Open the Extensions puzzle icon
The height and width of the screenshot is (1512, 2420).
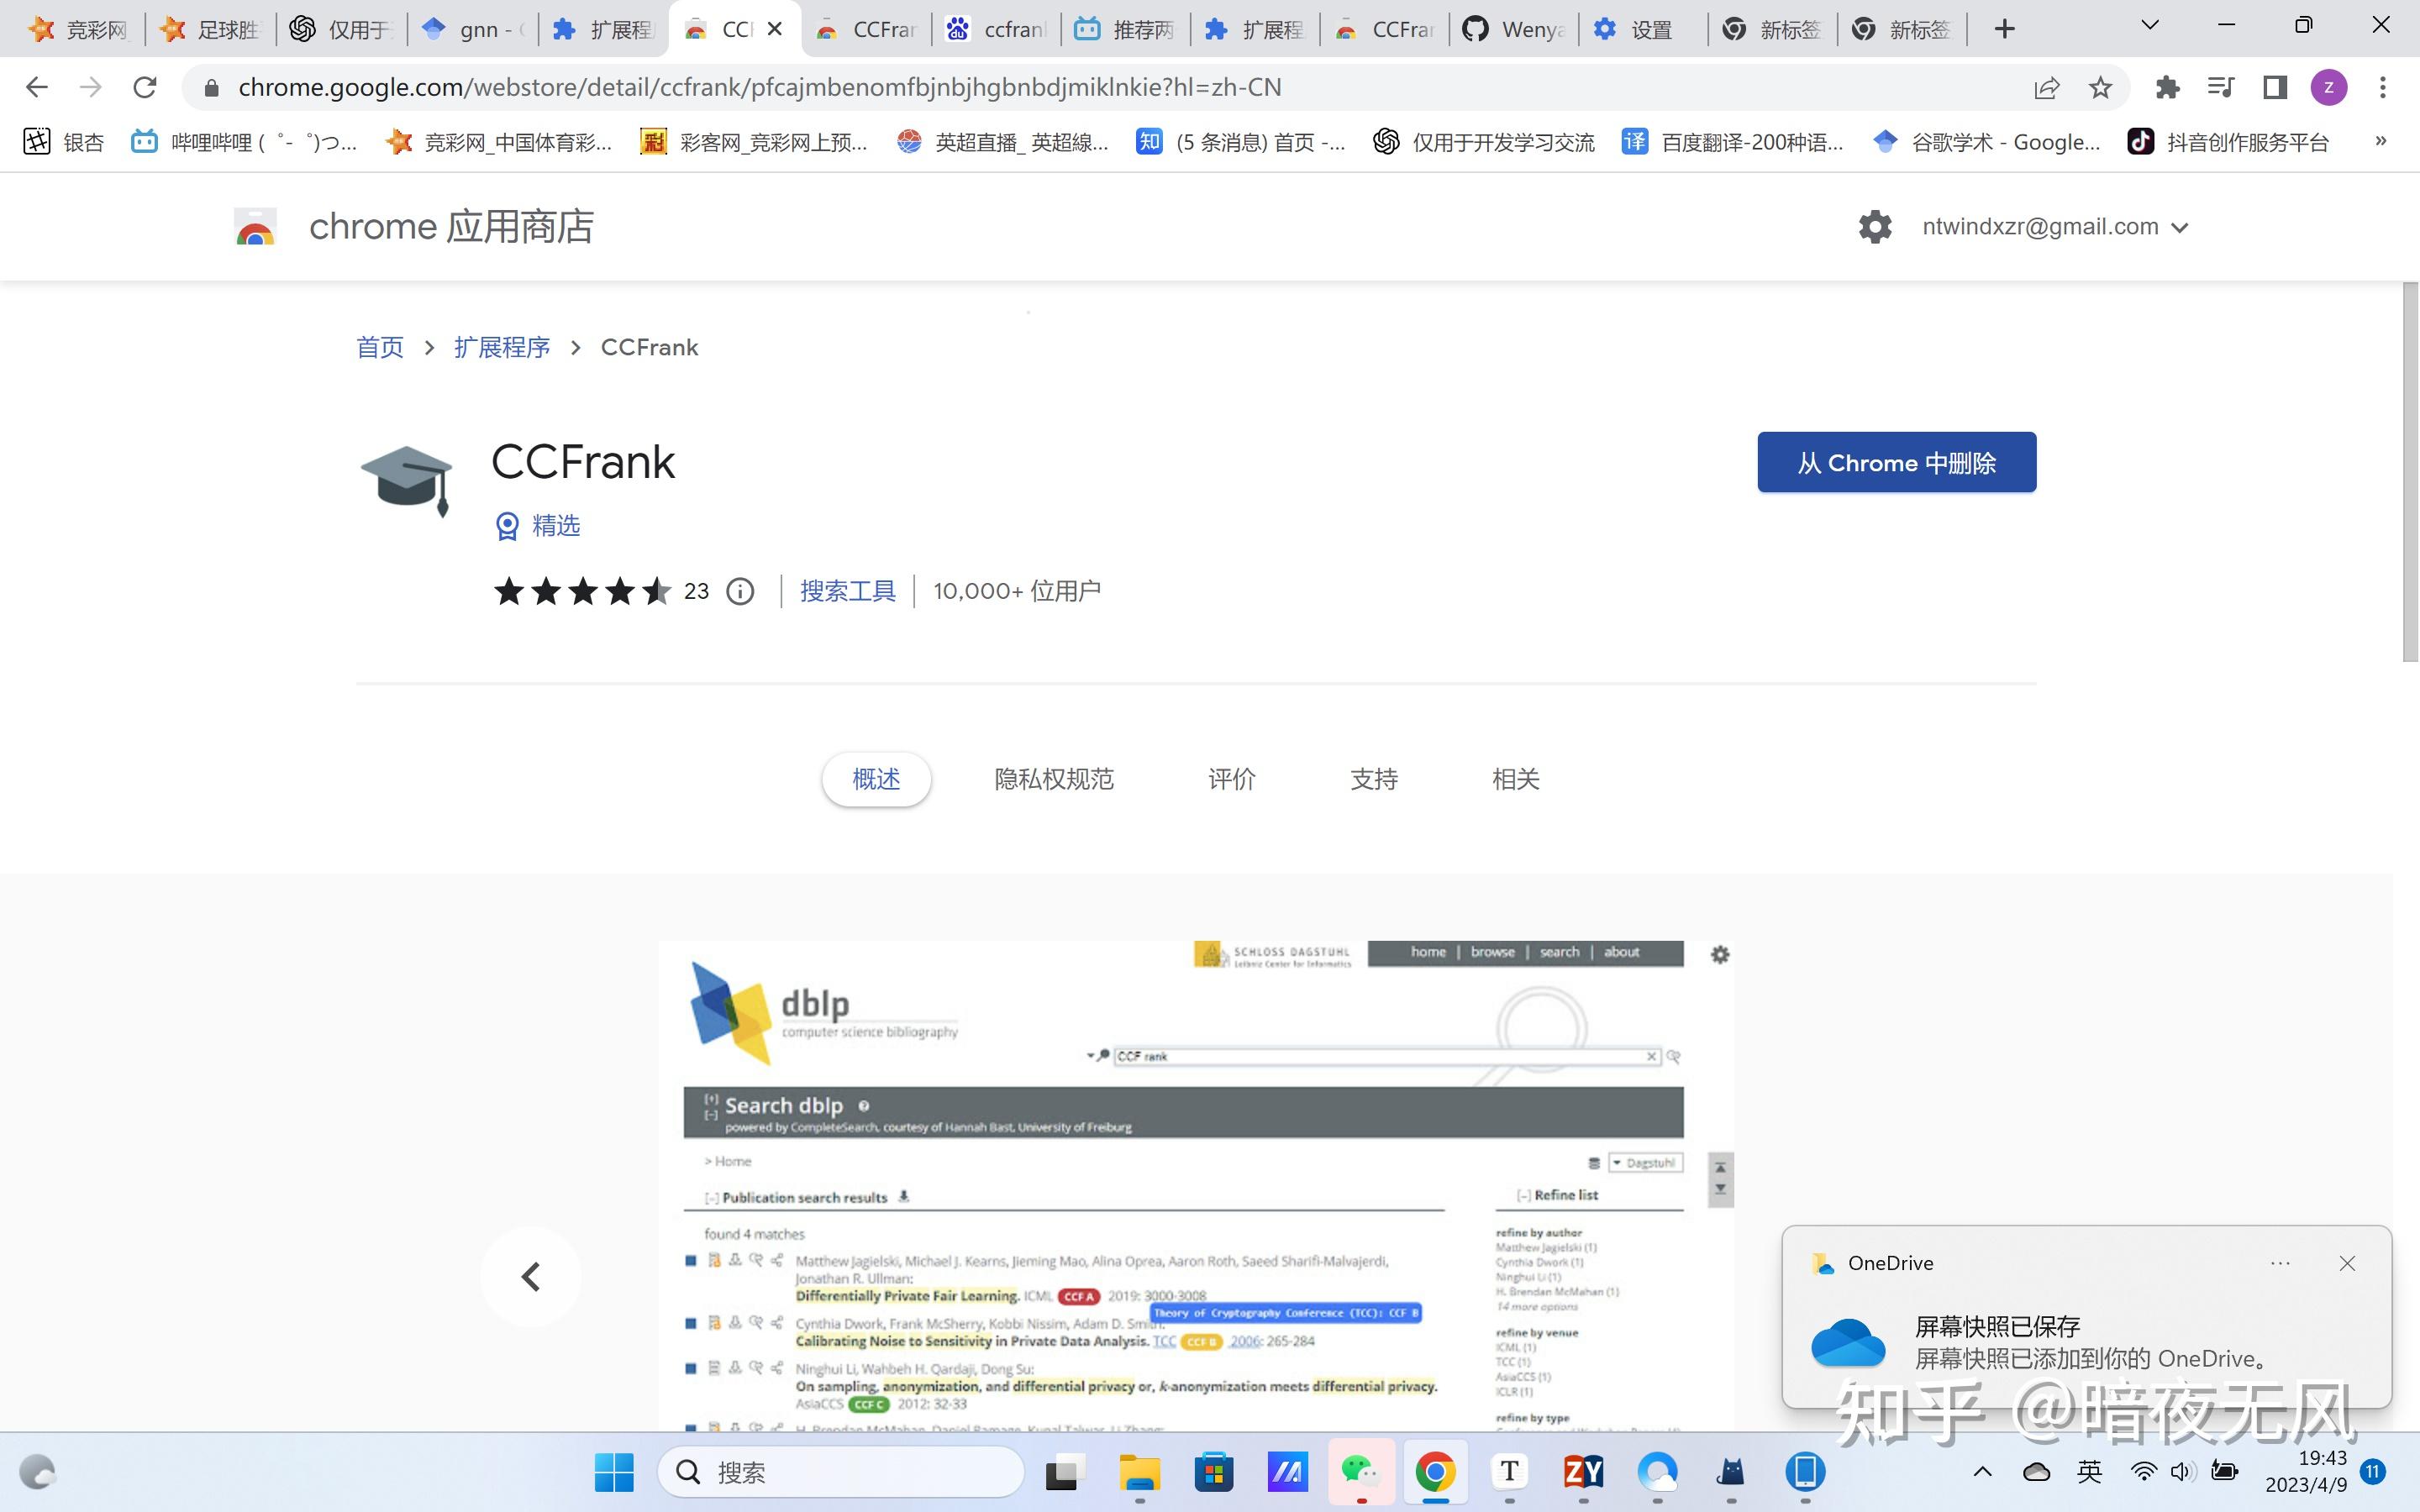pos(2167,88)
